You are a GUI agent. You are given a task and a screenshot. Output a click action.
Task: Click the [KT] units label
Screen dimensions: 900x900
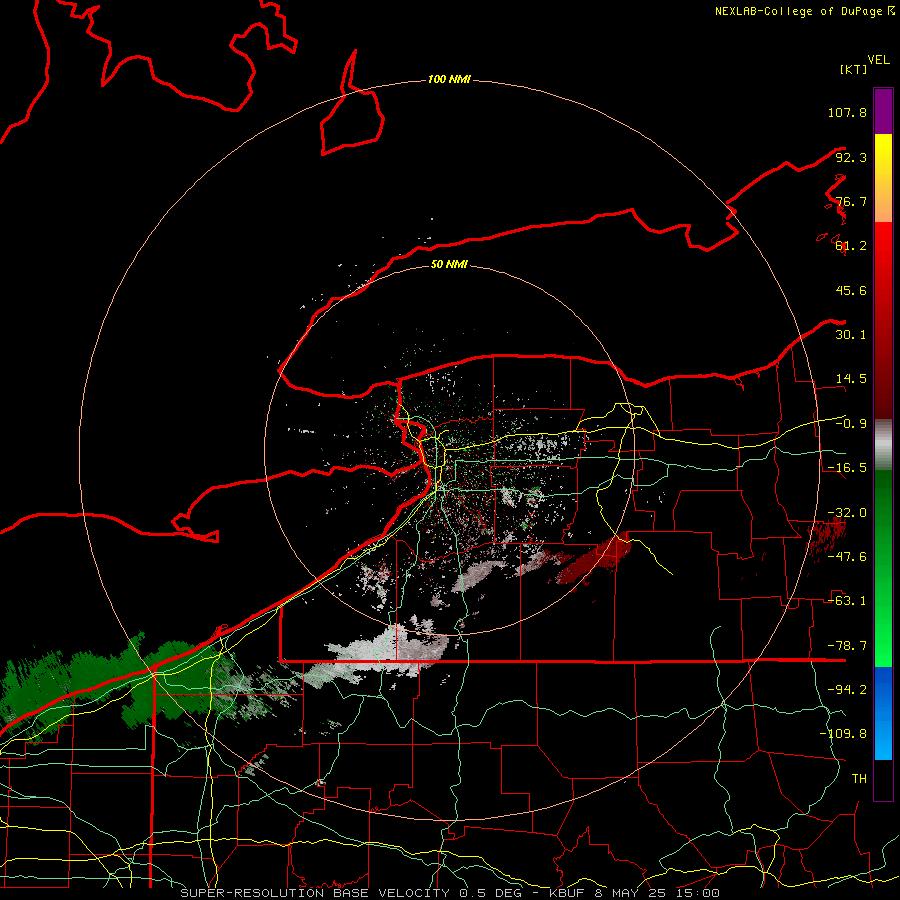pos(853,69)
